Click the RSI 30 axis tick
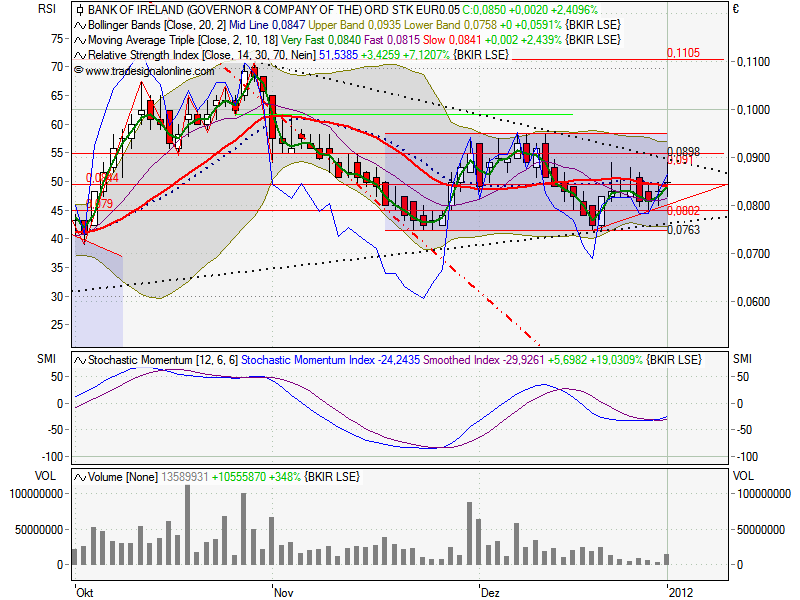The image size is (800, 600). coord(57,296)
